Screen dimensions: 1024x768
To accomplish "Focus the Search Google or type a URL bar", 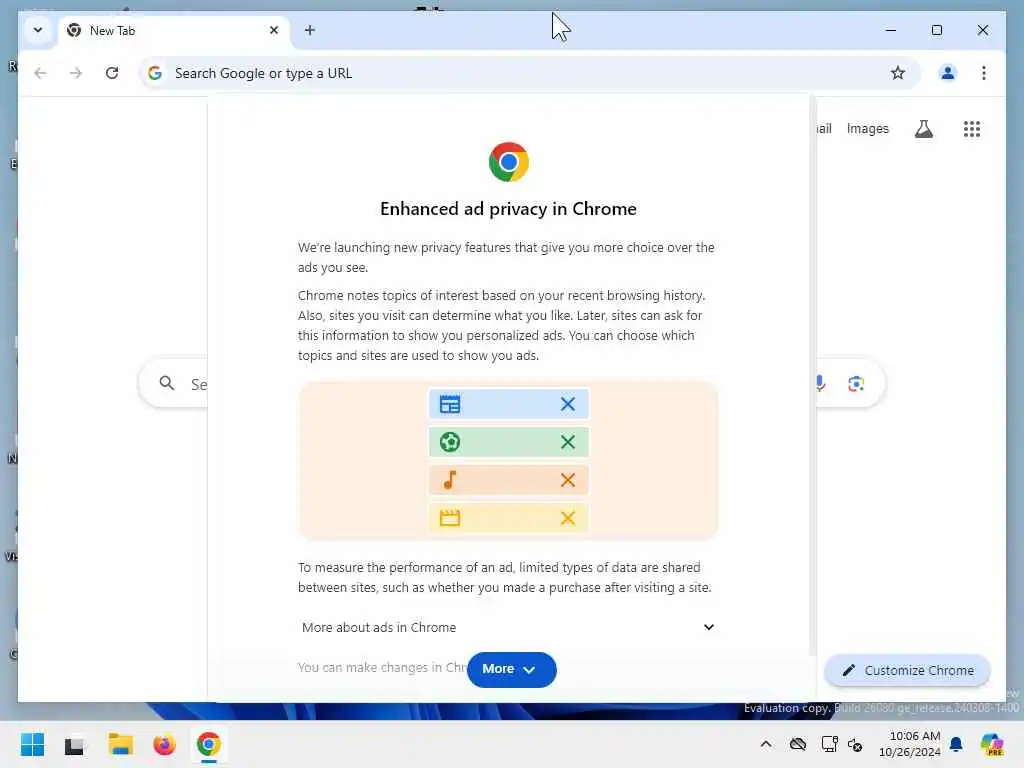I will (x=529, y=73).
